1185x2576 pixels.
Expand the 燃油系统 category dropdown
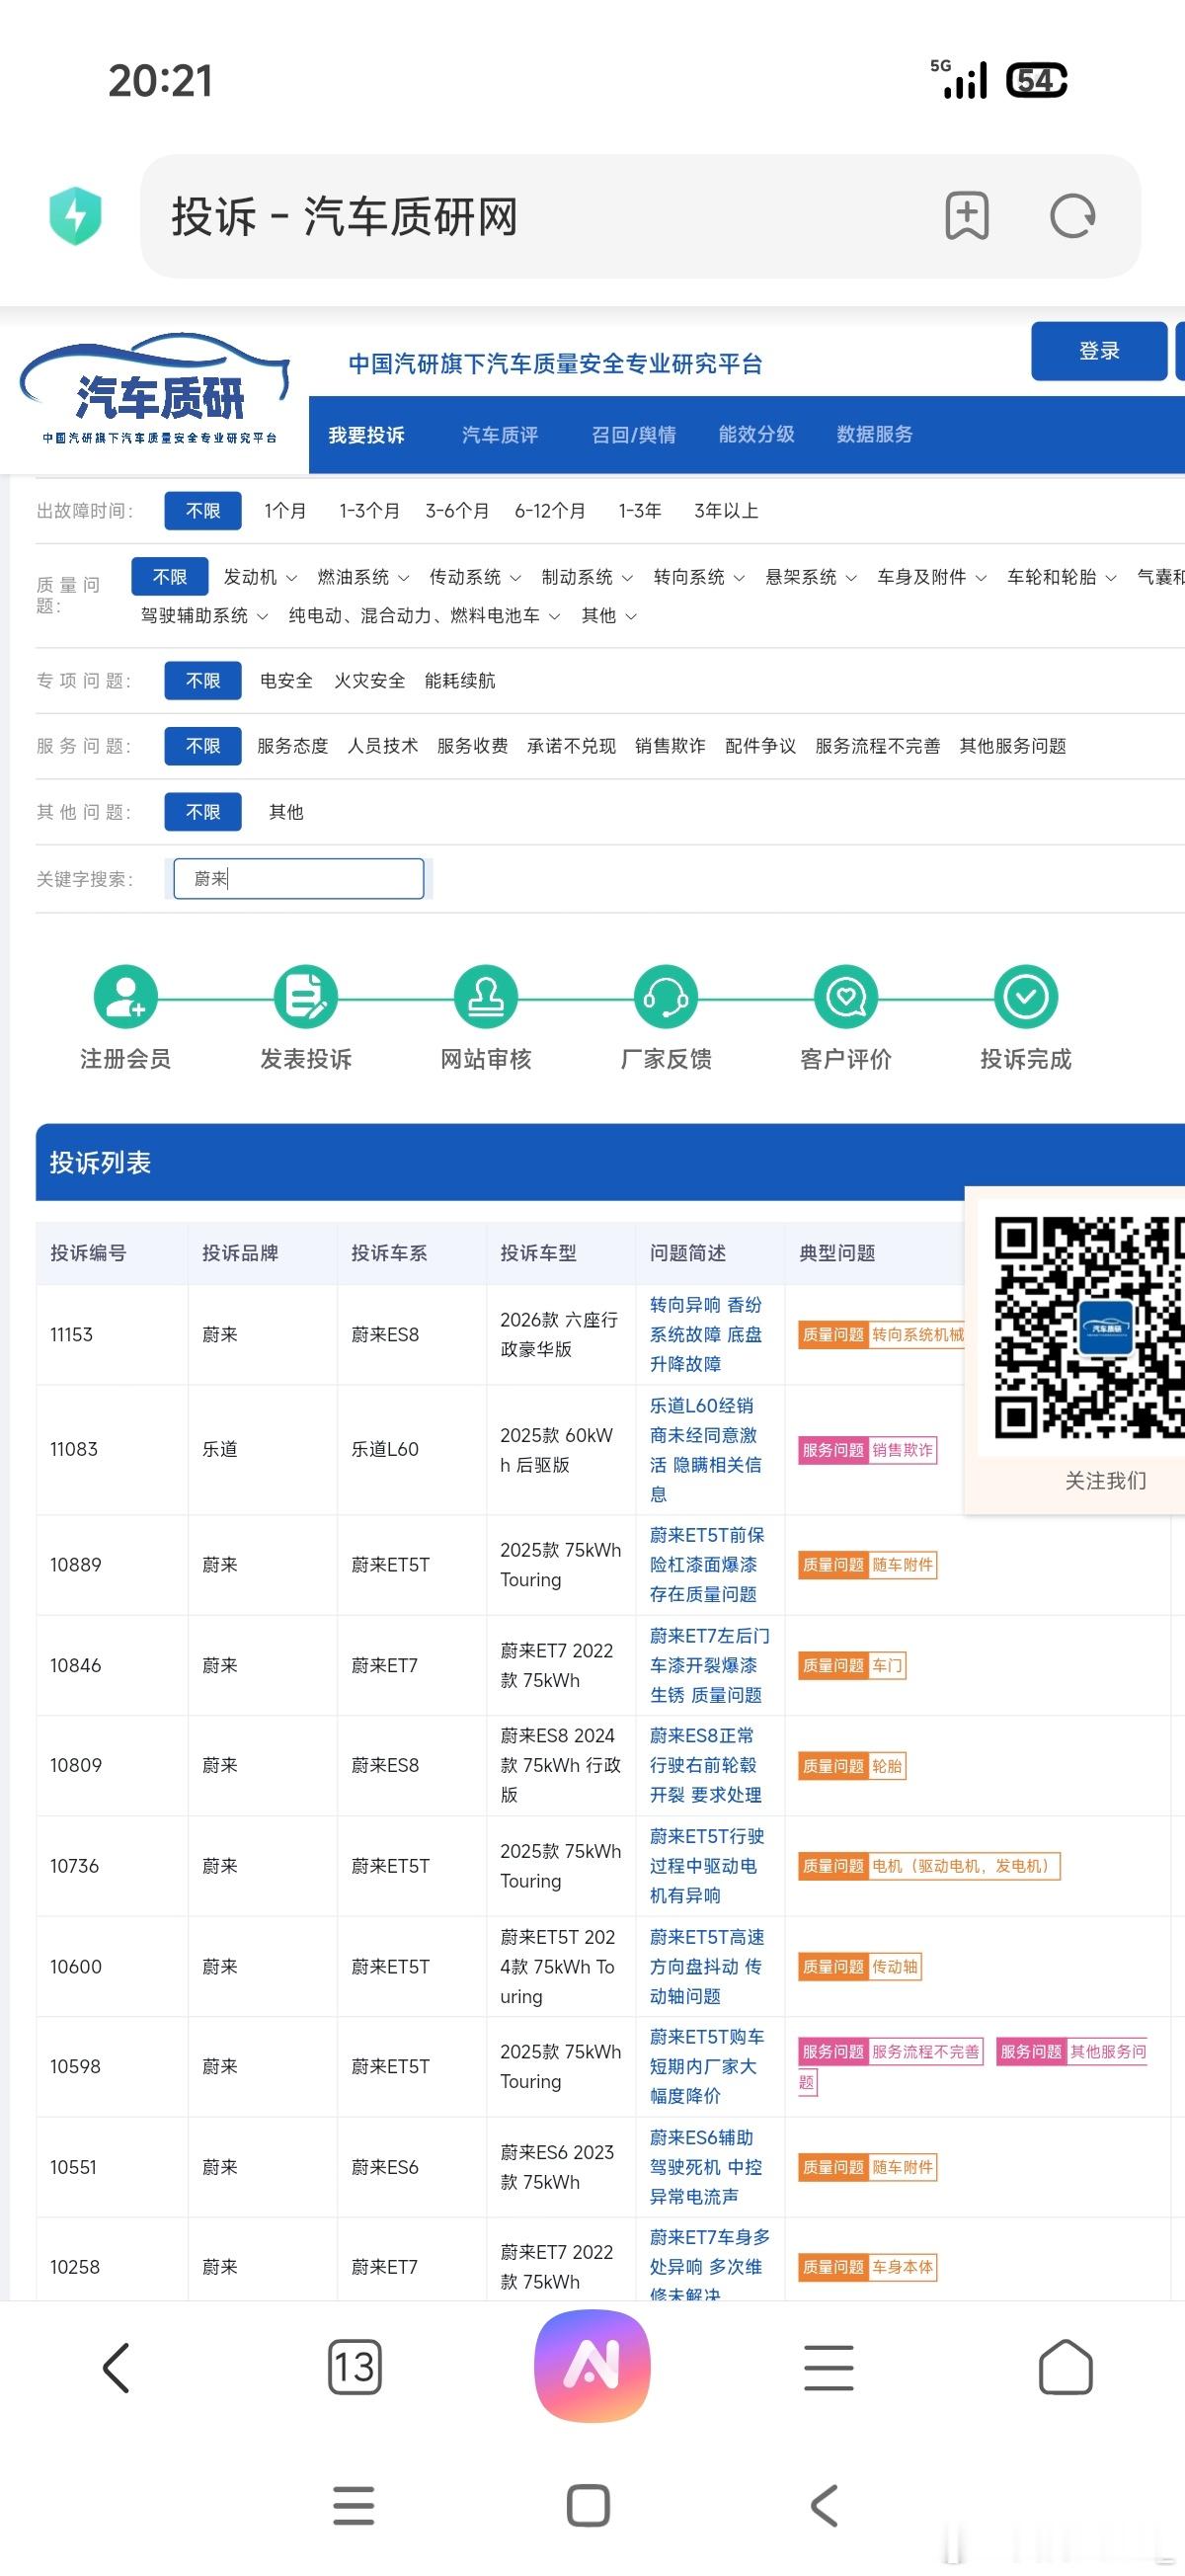363,577
